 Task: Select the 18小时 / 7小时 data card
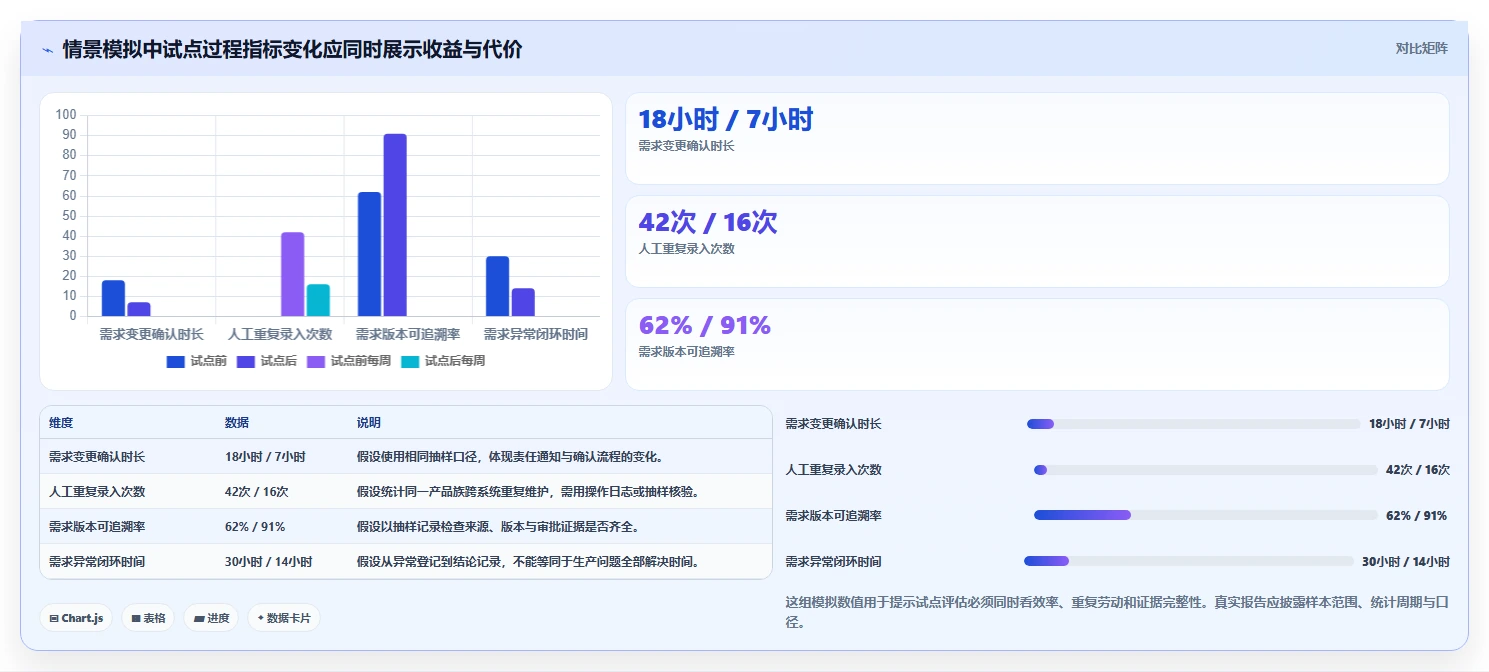1037,138
